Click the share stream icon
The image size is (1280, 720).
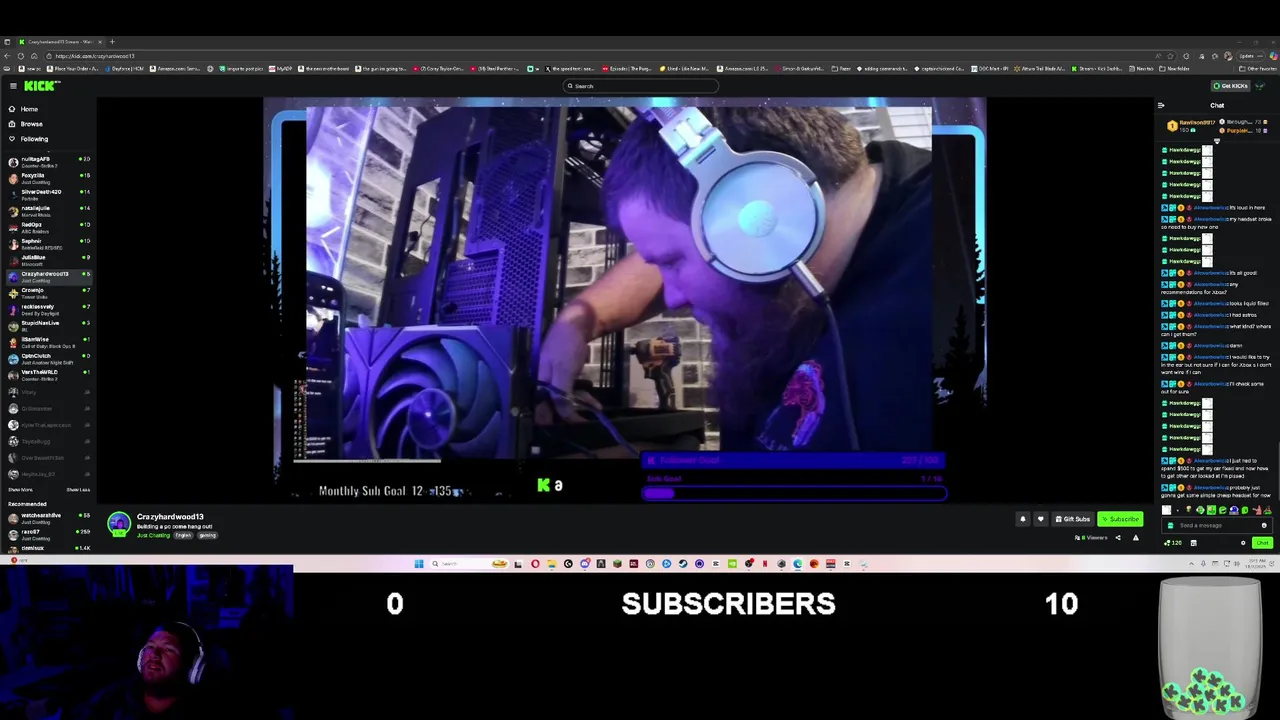point(1118,538)
